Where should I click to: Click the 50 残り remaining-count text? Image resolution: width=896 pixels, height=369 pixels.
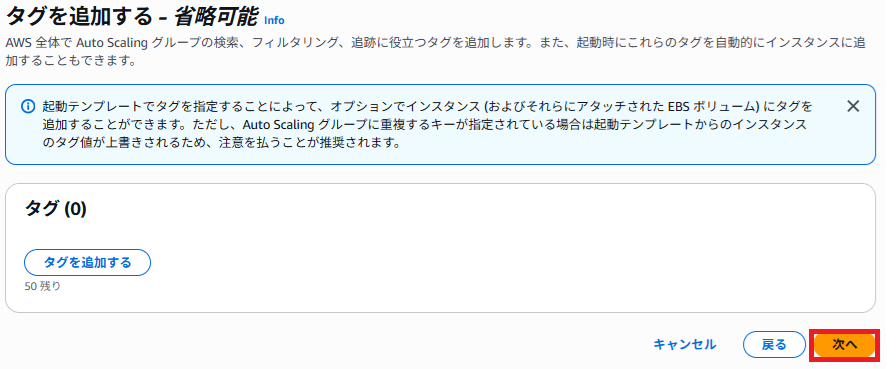(42, 286)
